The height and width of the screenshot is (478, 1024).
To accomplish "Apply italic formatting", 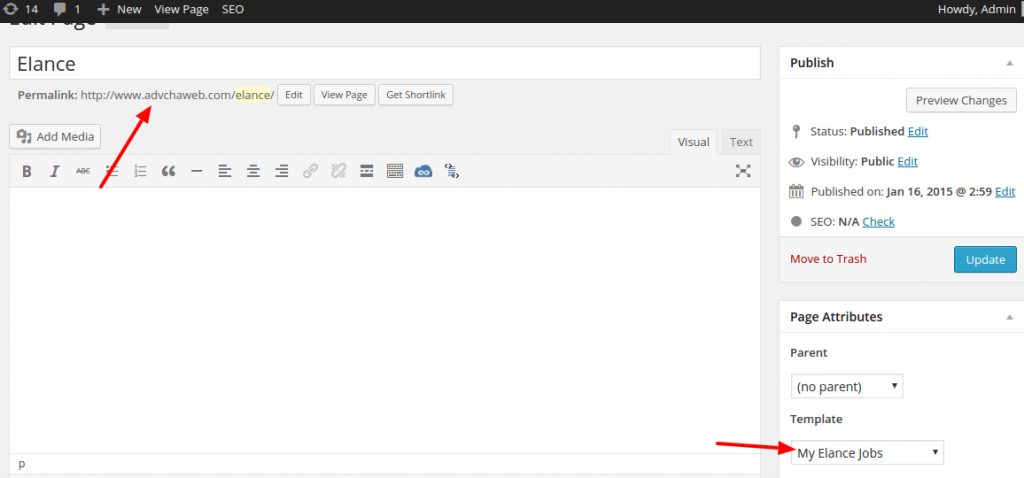I will 55,171.
